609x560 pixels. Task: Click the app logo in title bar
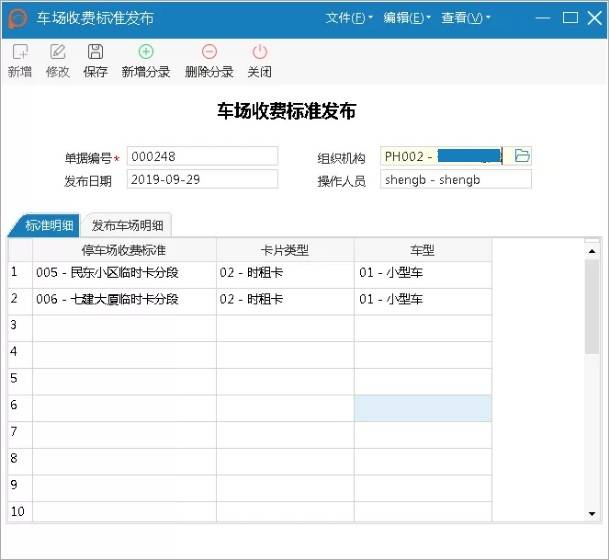17,18
